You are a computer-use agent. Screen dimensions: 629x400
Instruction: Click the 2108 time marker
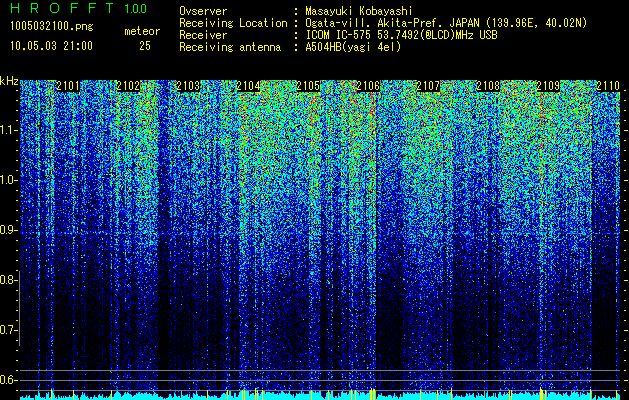tap(488, 86)
